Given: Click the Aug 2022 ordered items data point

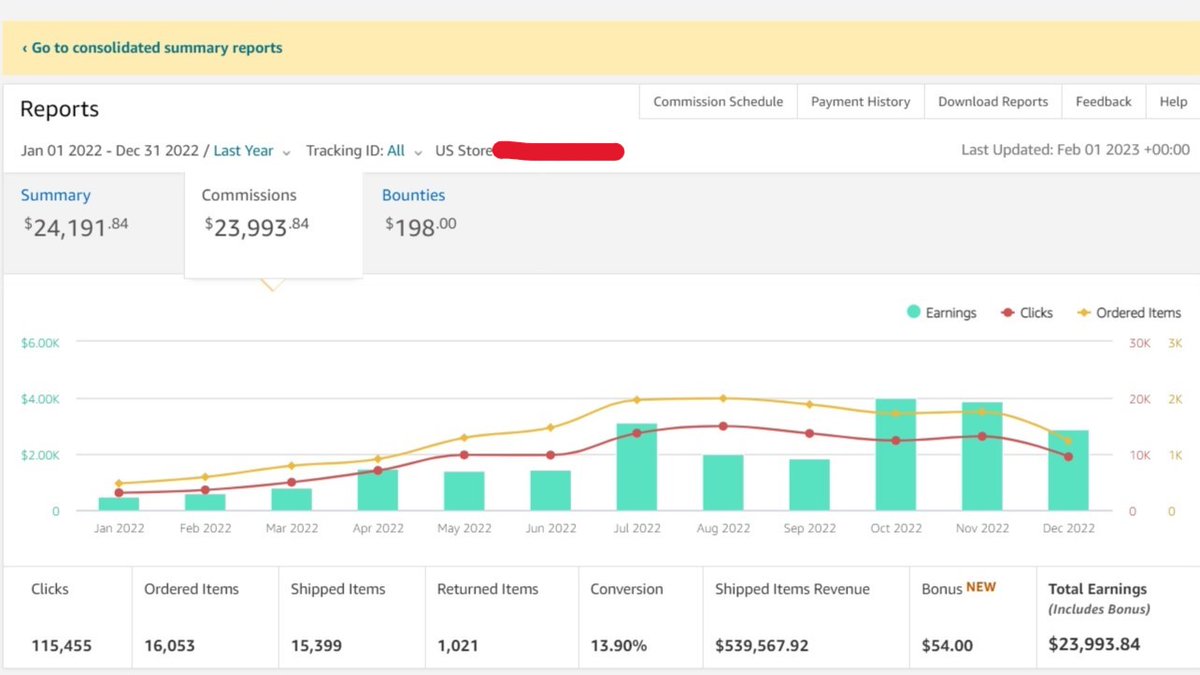Looking at the screenshot, I should coord(723,398).
